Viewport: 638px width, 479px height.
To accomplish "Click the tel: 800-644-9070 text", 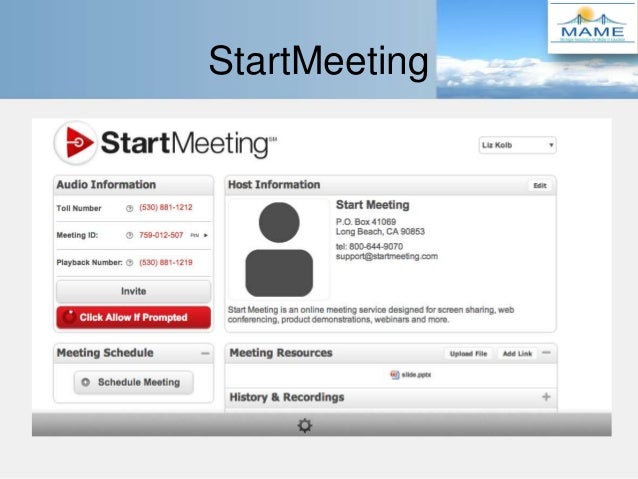I will pos(369,246).
